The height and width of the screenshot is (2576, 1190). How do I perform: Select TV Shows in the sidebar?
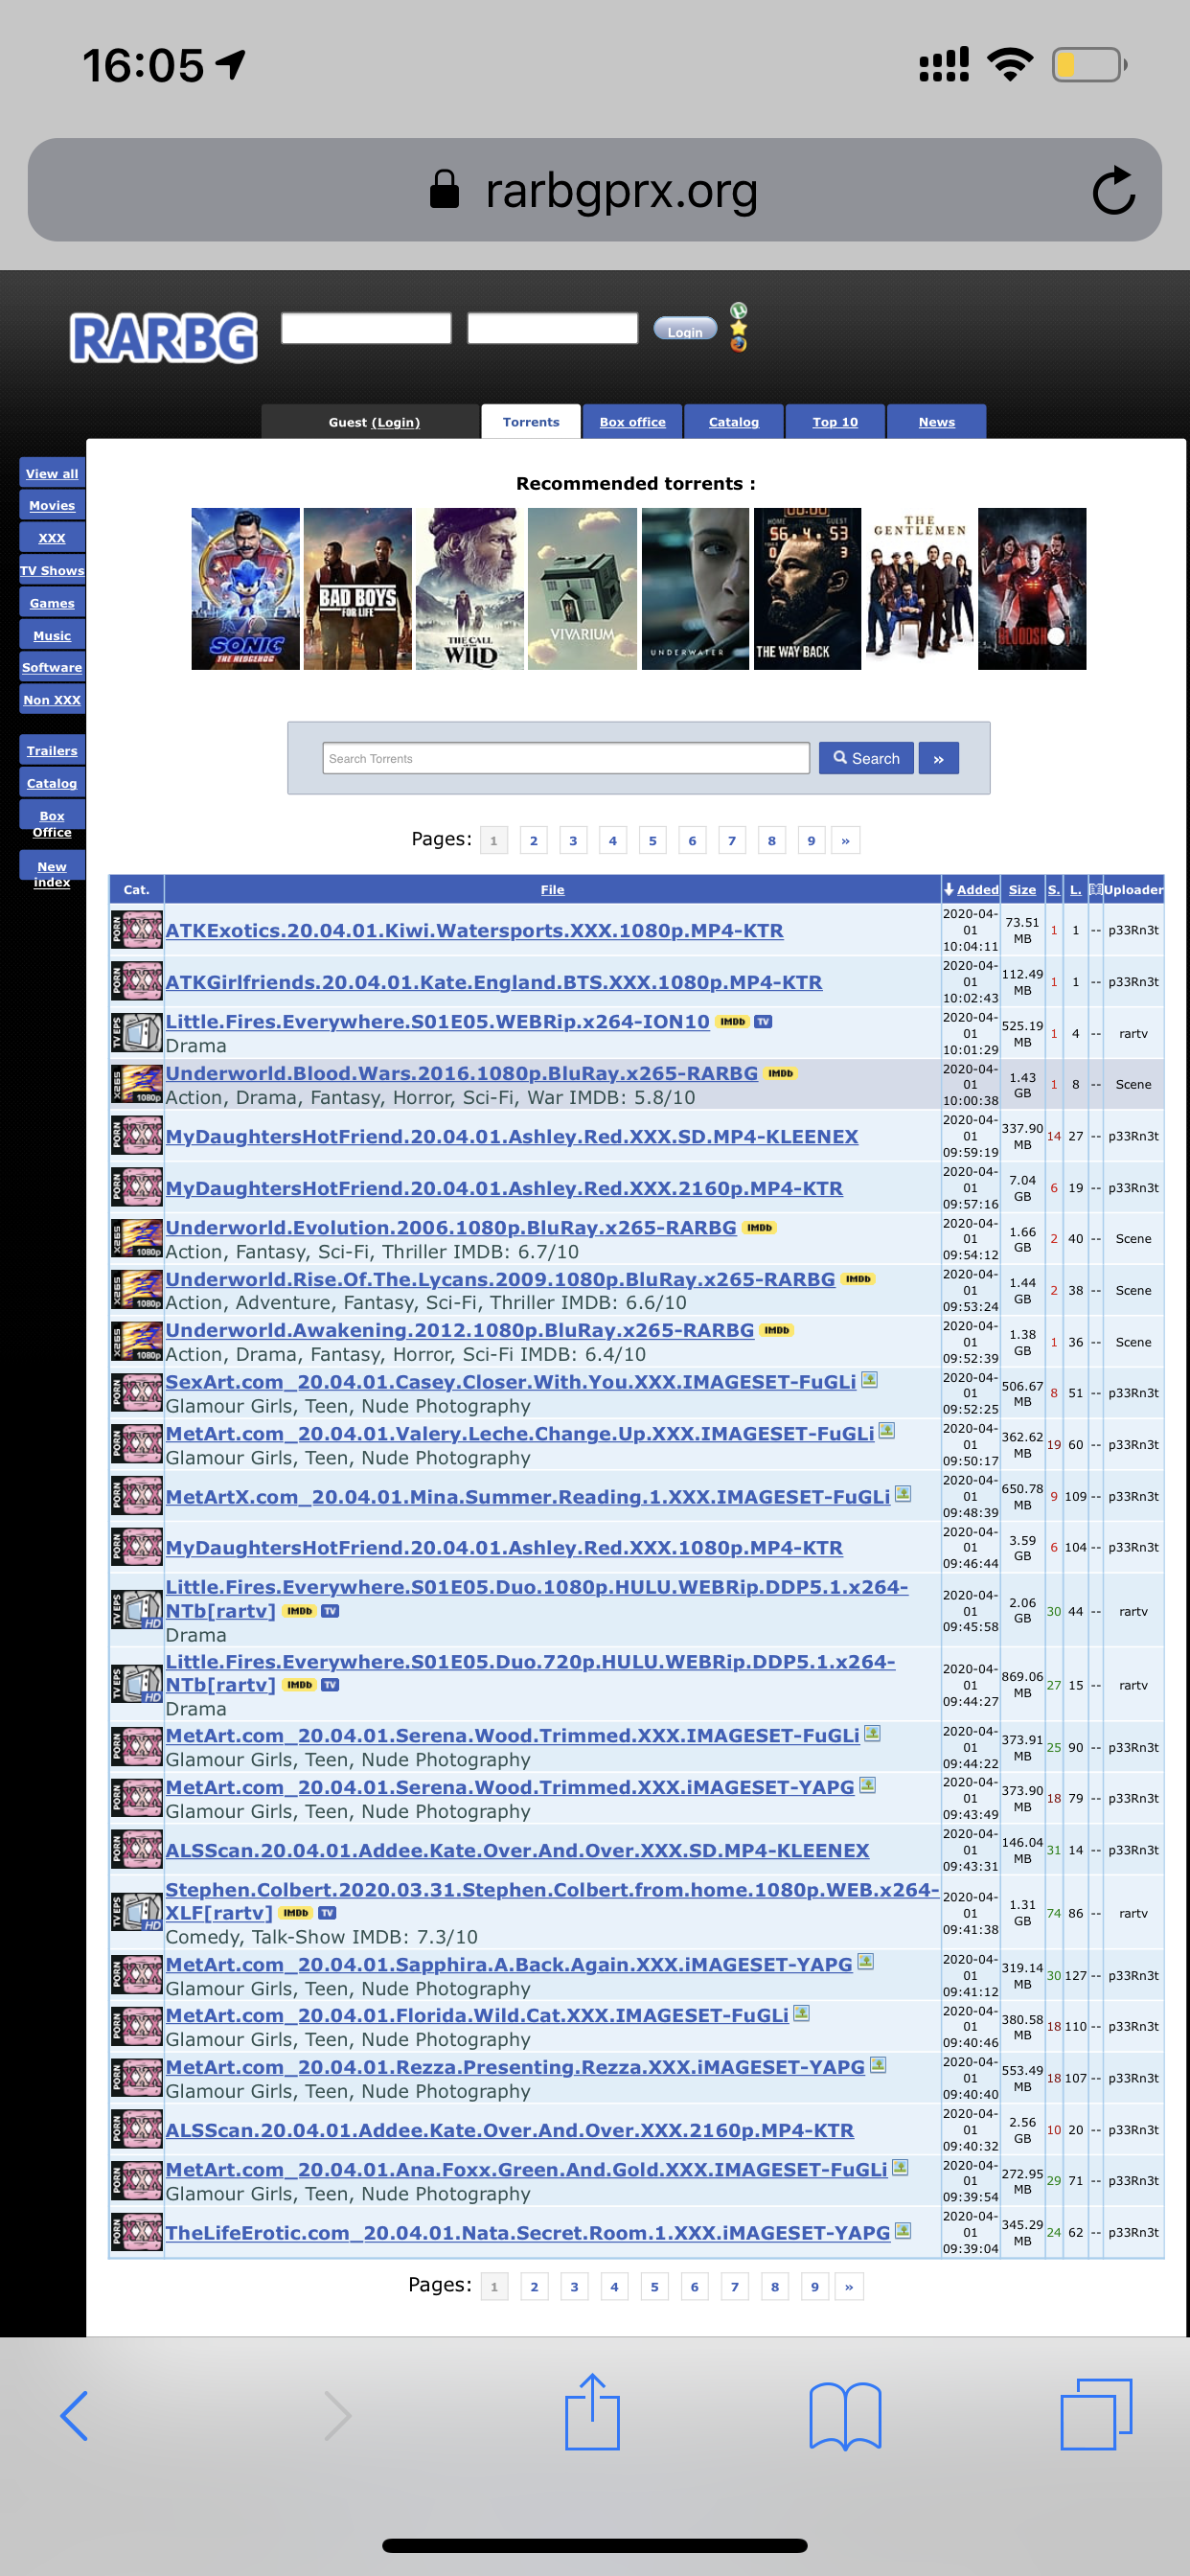52,570
